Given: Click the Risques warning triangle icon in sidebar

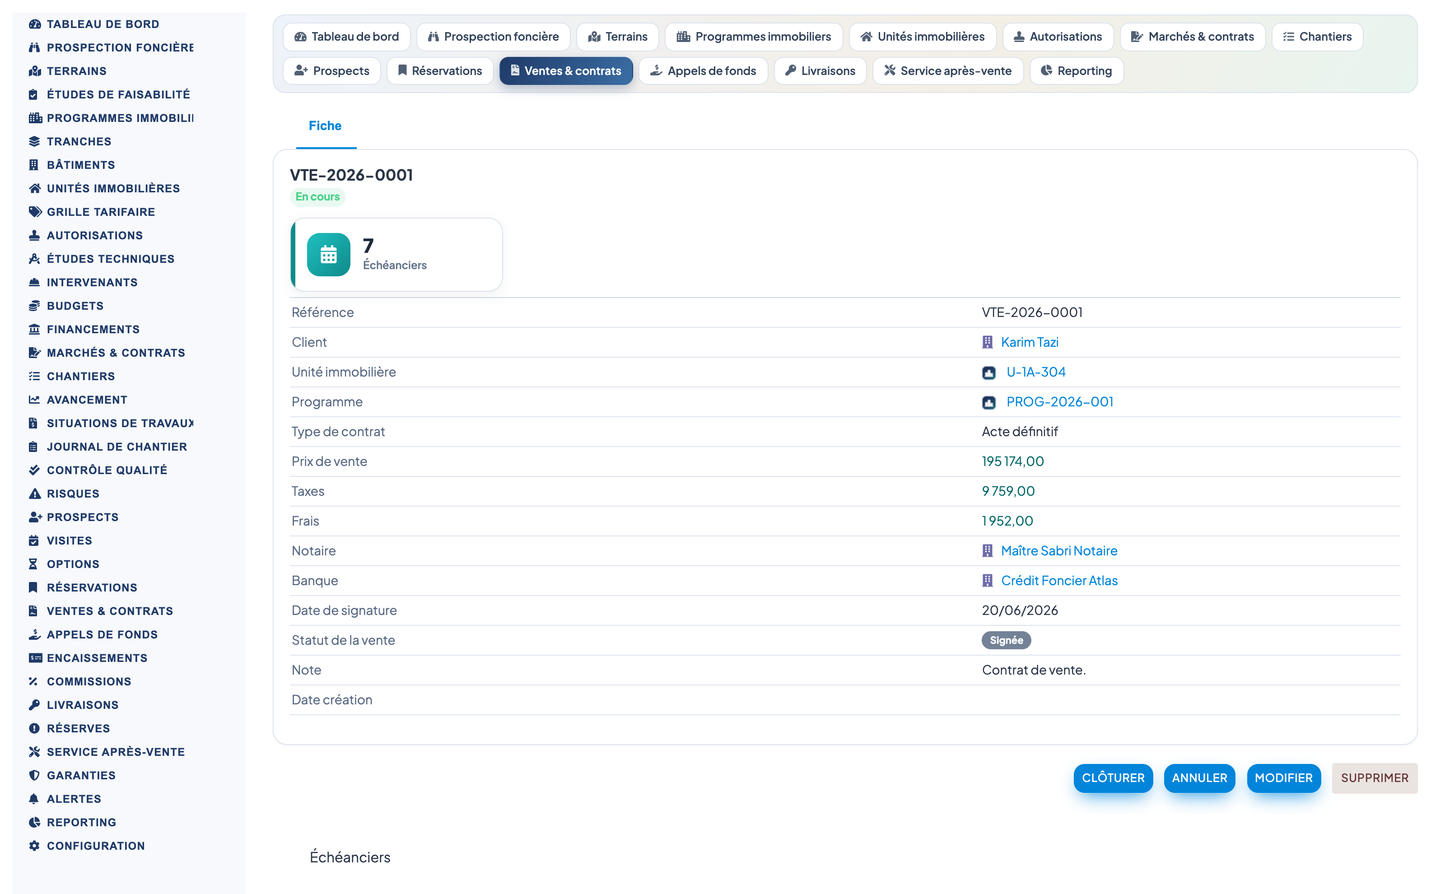Looking at the screenshot, I should [34, 494].
